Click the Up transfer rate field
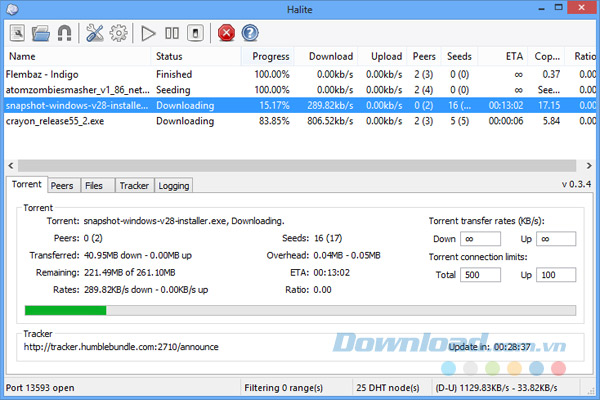This screenshot has width=600, height=400. [x=556, y=239]
